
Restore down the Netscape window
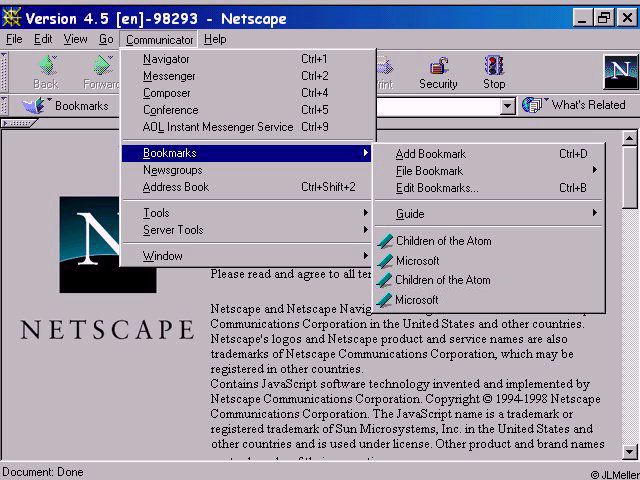(604, 18)
